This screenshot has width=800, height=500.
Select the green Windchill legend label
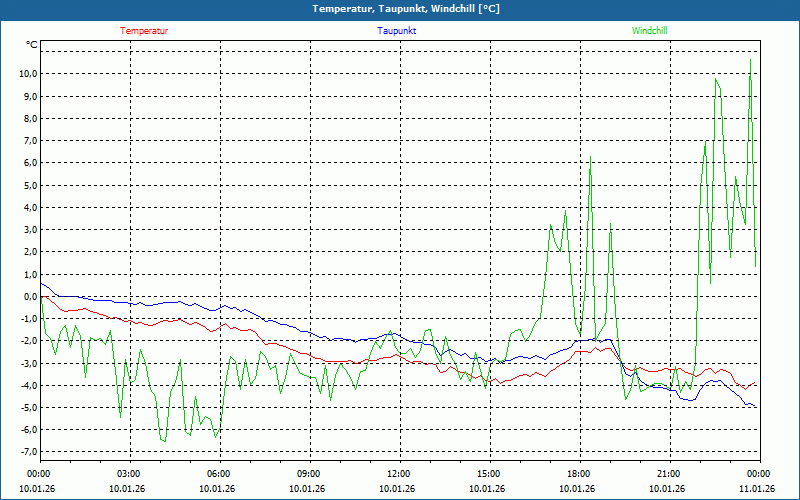pos(649,31)
